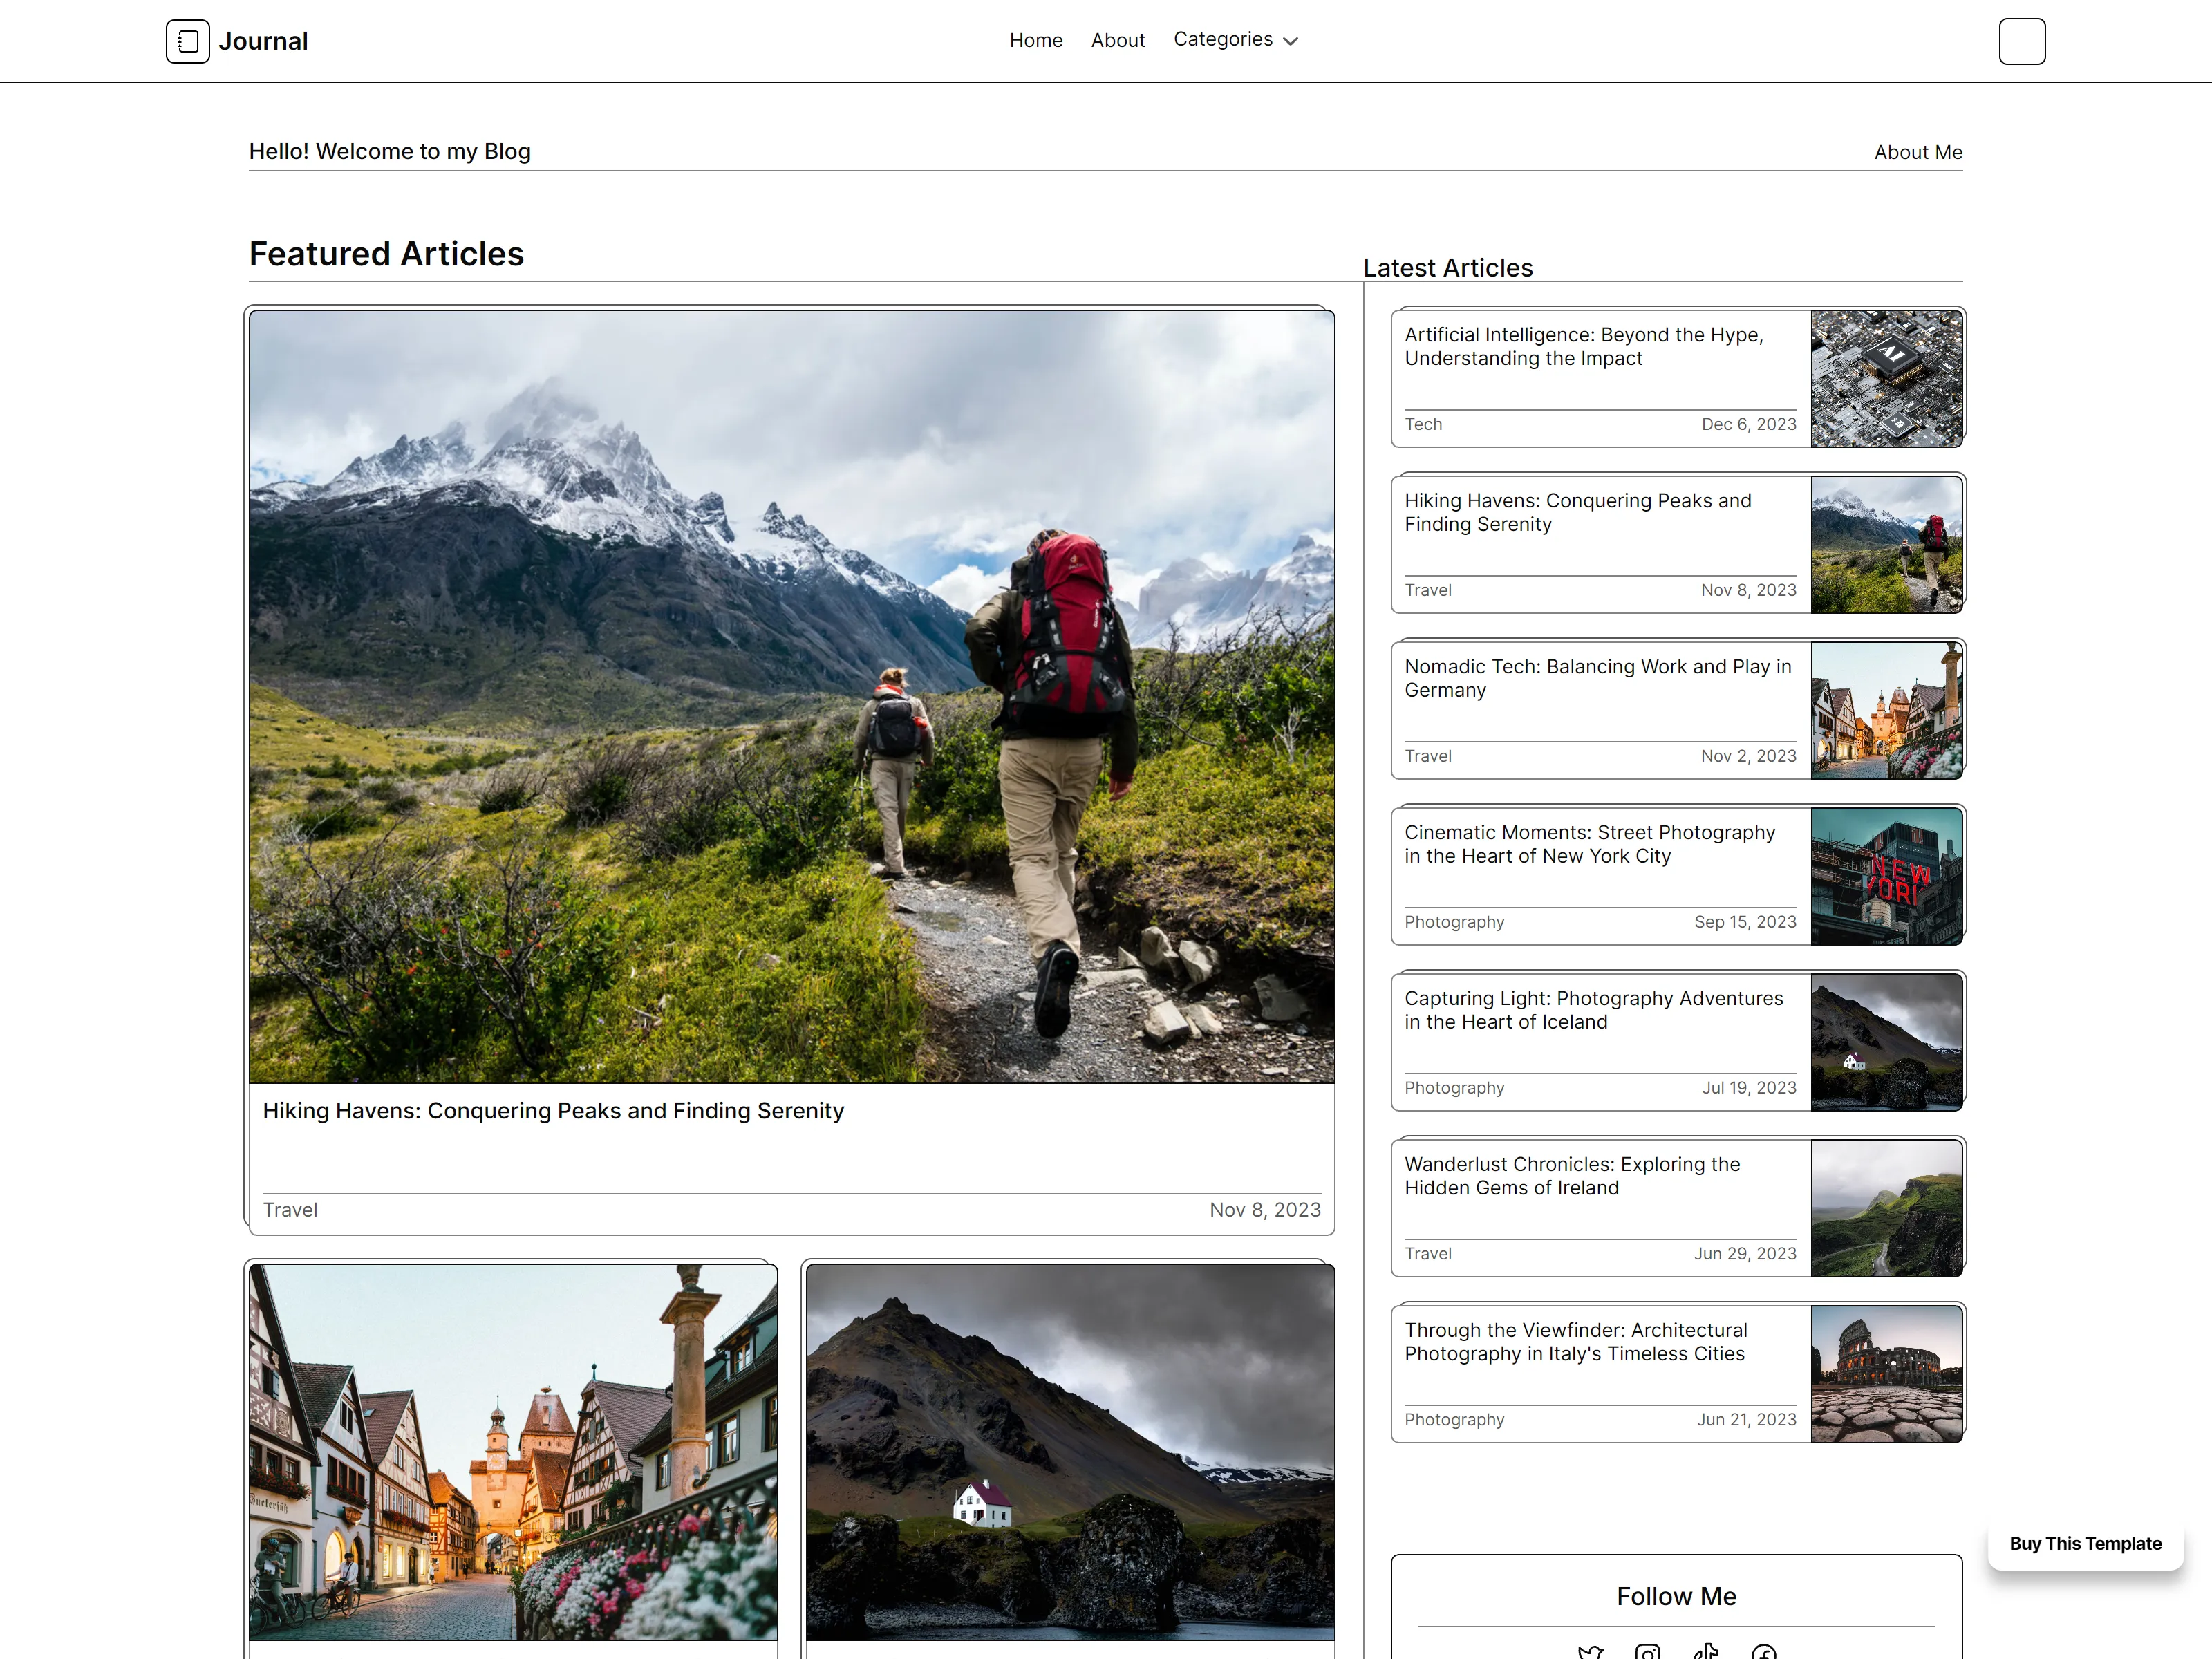Open the New York sign article thumbnail

tap(1886, 876)
